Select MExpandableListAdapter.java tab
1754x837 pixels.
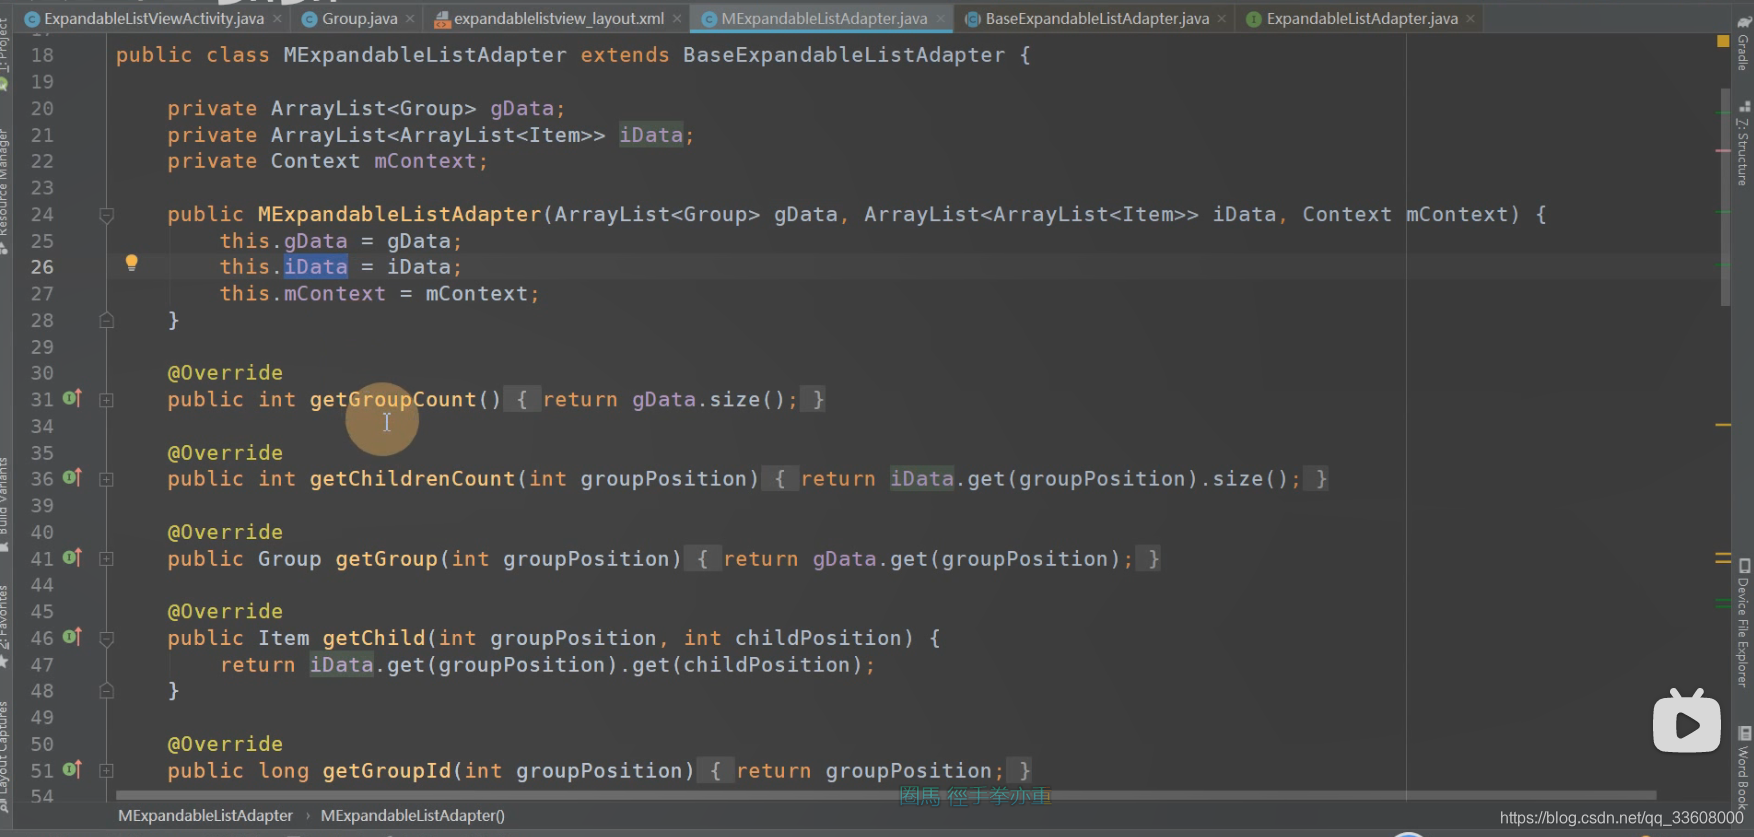pyautogui.click(x=824, y=18)
